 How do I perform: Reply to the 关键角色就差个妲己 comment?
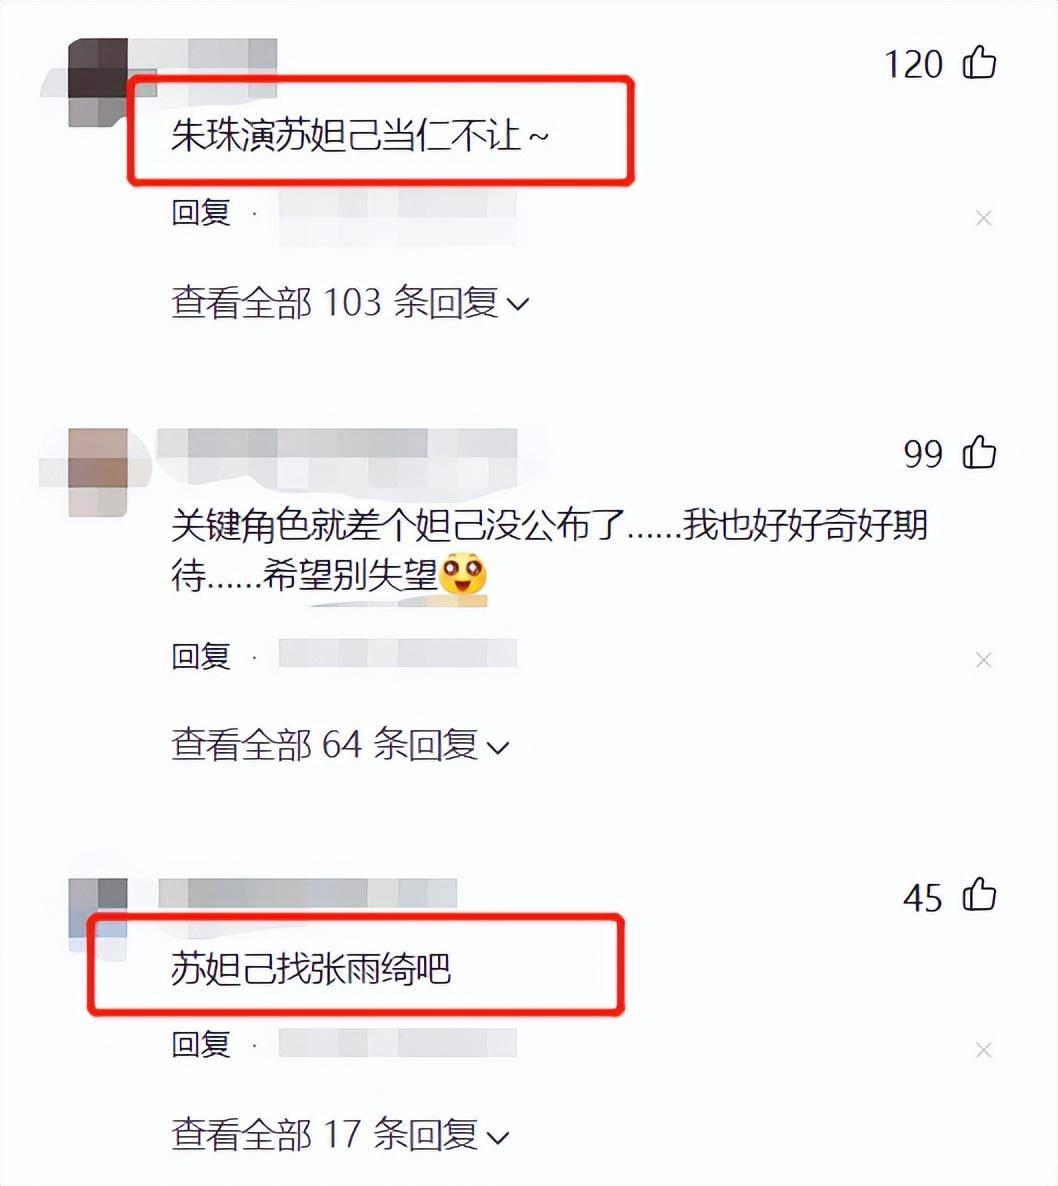pyautogui.click(x=200, y=655)
